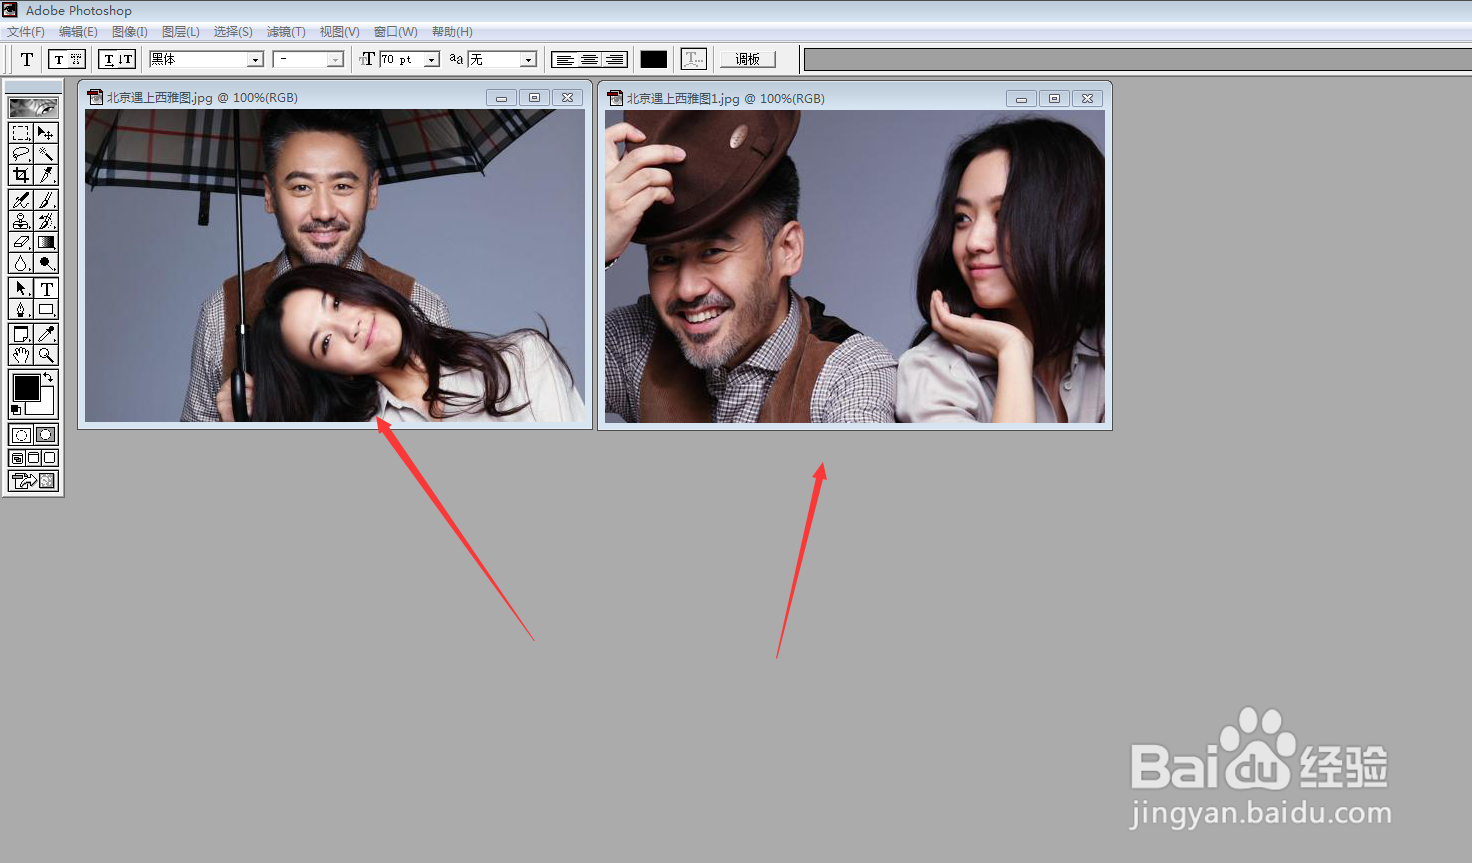Click the swap foreground and background colors arrow
Screen dimensions: 1472x863
click(x=48, y=377)
